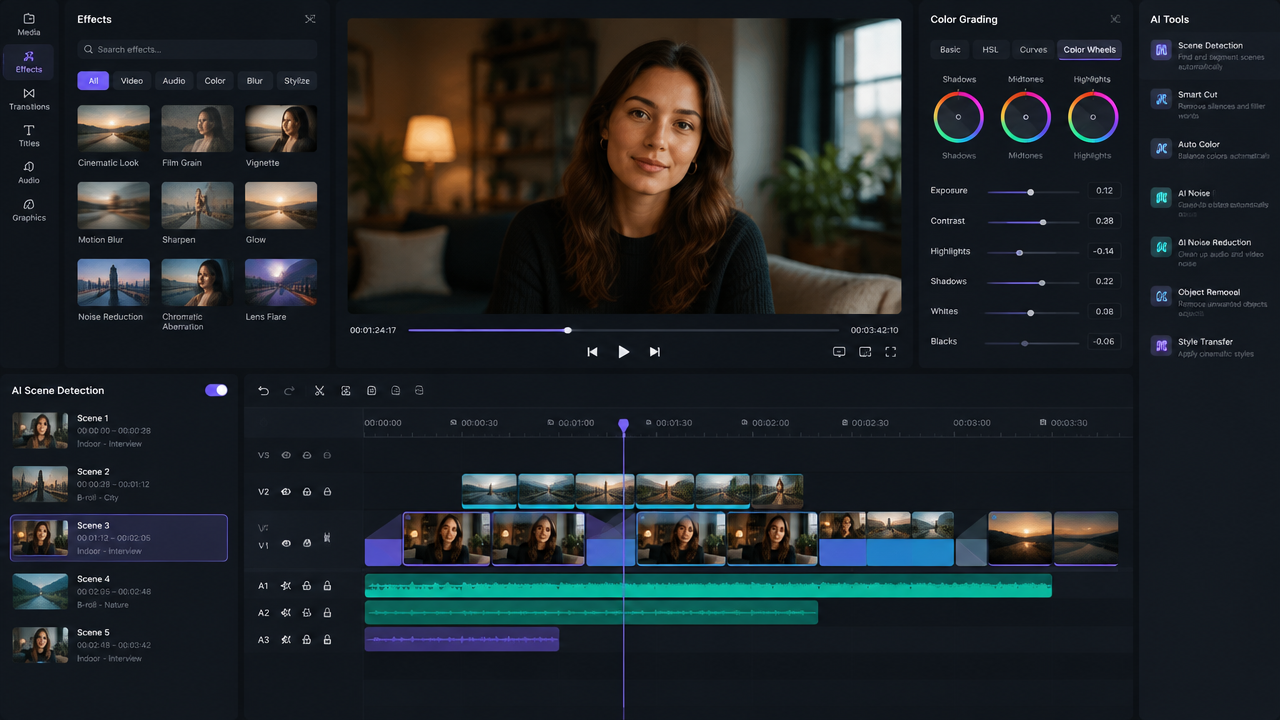Toggle the V3 track eye icon
The image size is (1280, 720).
click(x=286, y=455)
